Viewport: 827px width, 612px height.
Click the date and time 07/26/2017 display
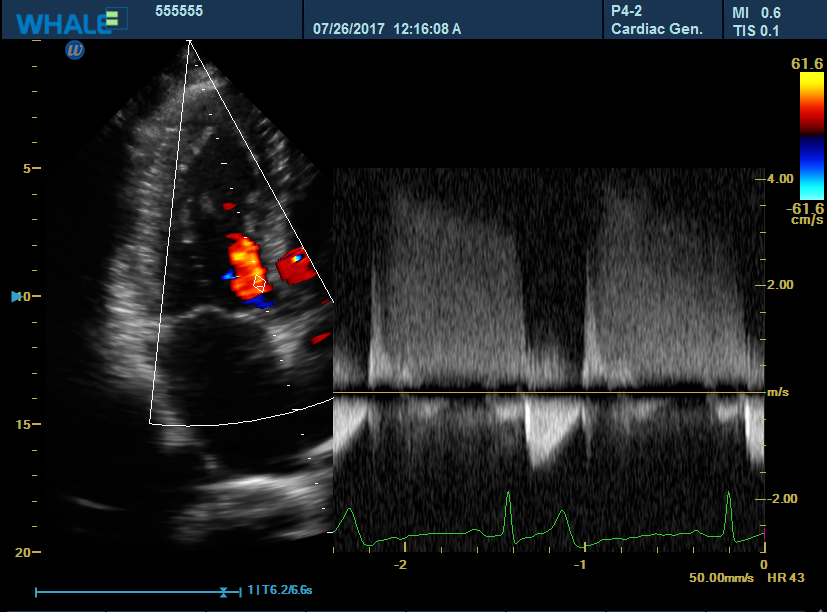click(387, 29)
